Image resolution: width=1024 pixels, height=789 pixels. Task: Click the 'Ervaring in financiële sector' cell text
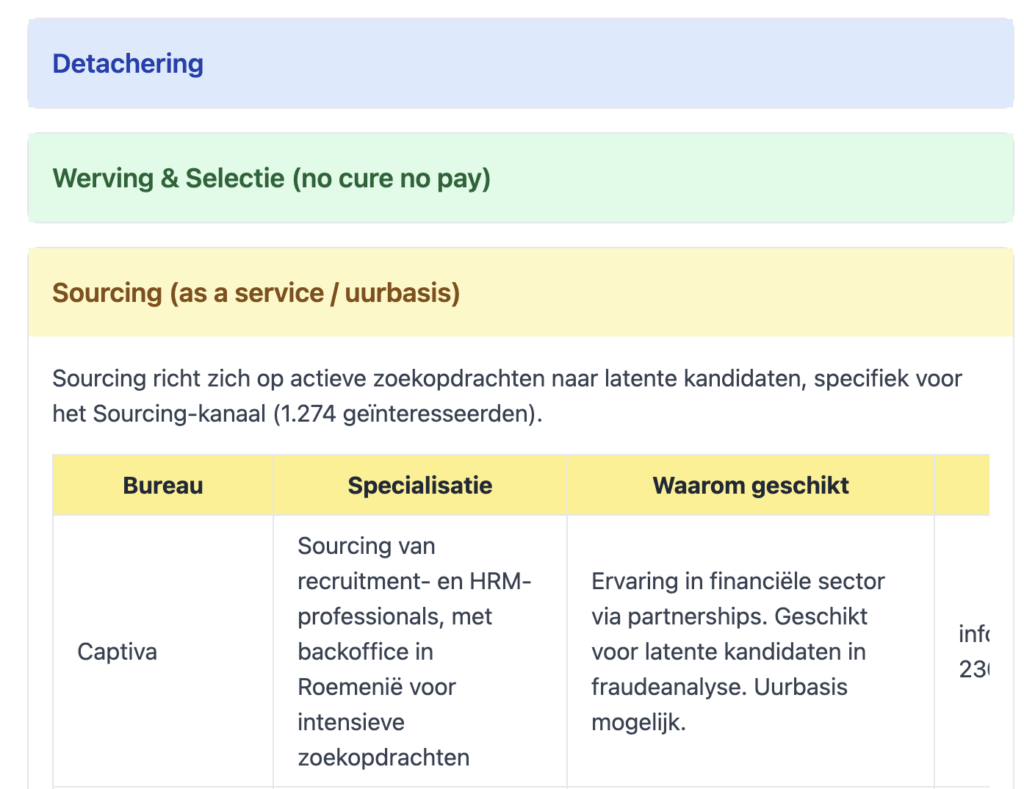click(738, 581)
